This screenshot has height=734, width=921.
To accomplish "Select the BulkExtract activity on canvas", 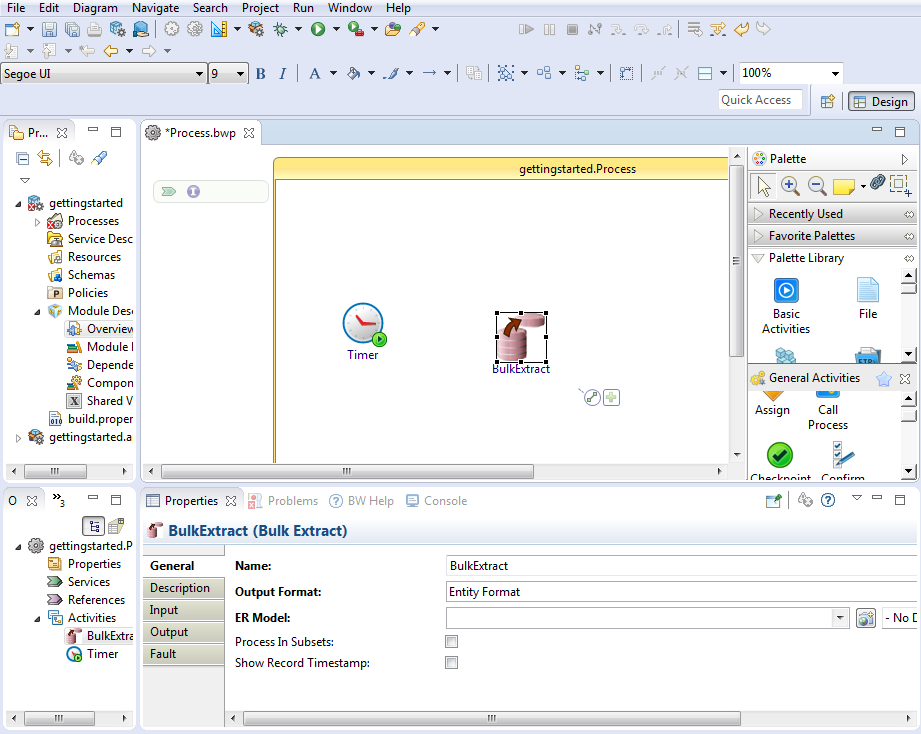I will [x=521, y=338].
